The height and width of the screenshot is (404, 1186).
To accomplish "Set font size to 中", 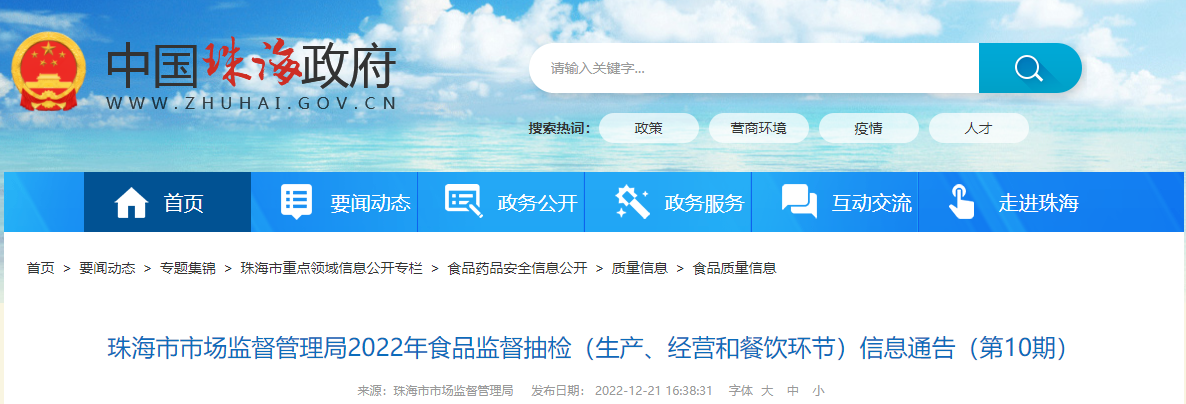I will pos(793,391).
